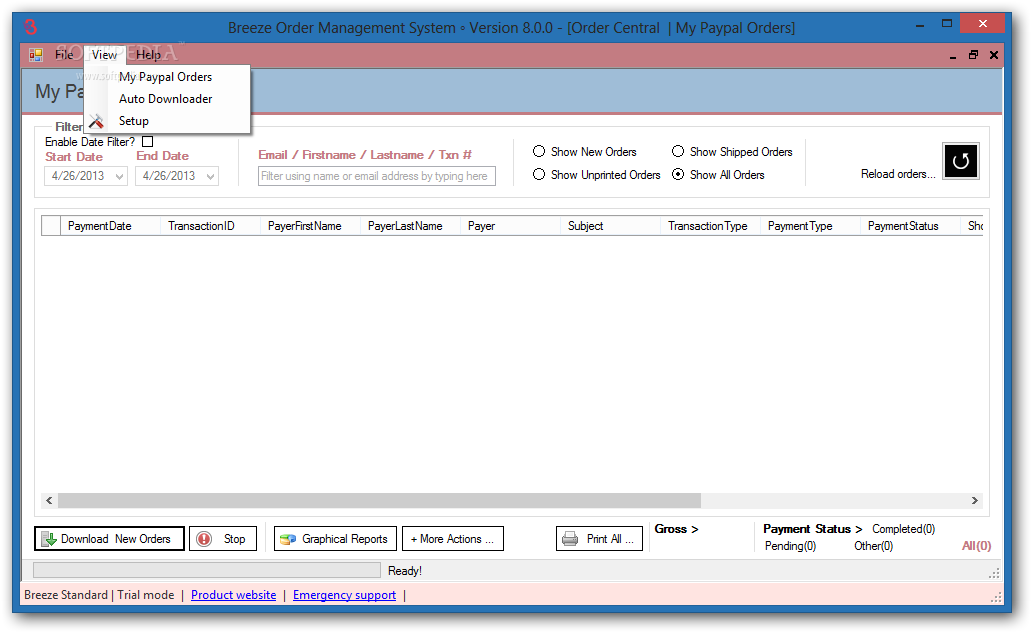The height and width of the screenshot is (633, 1032).
Task: Click the printer icon on Print All
Action: [570, 539]
